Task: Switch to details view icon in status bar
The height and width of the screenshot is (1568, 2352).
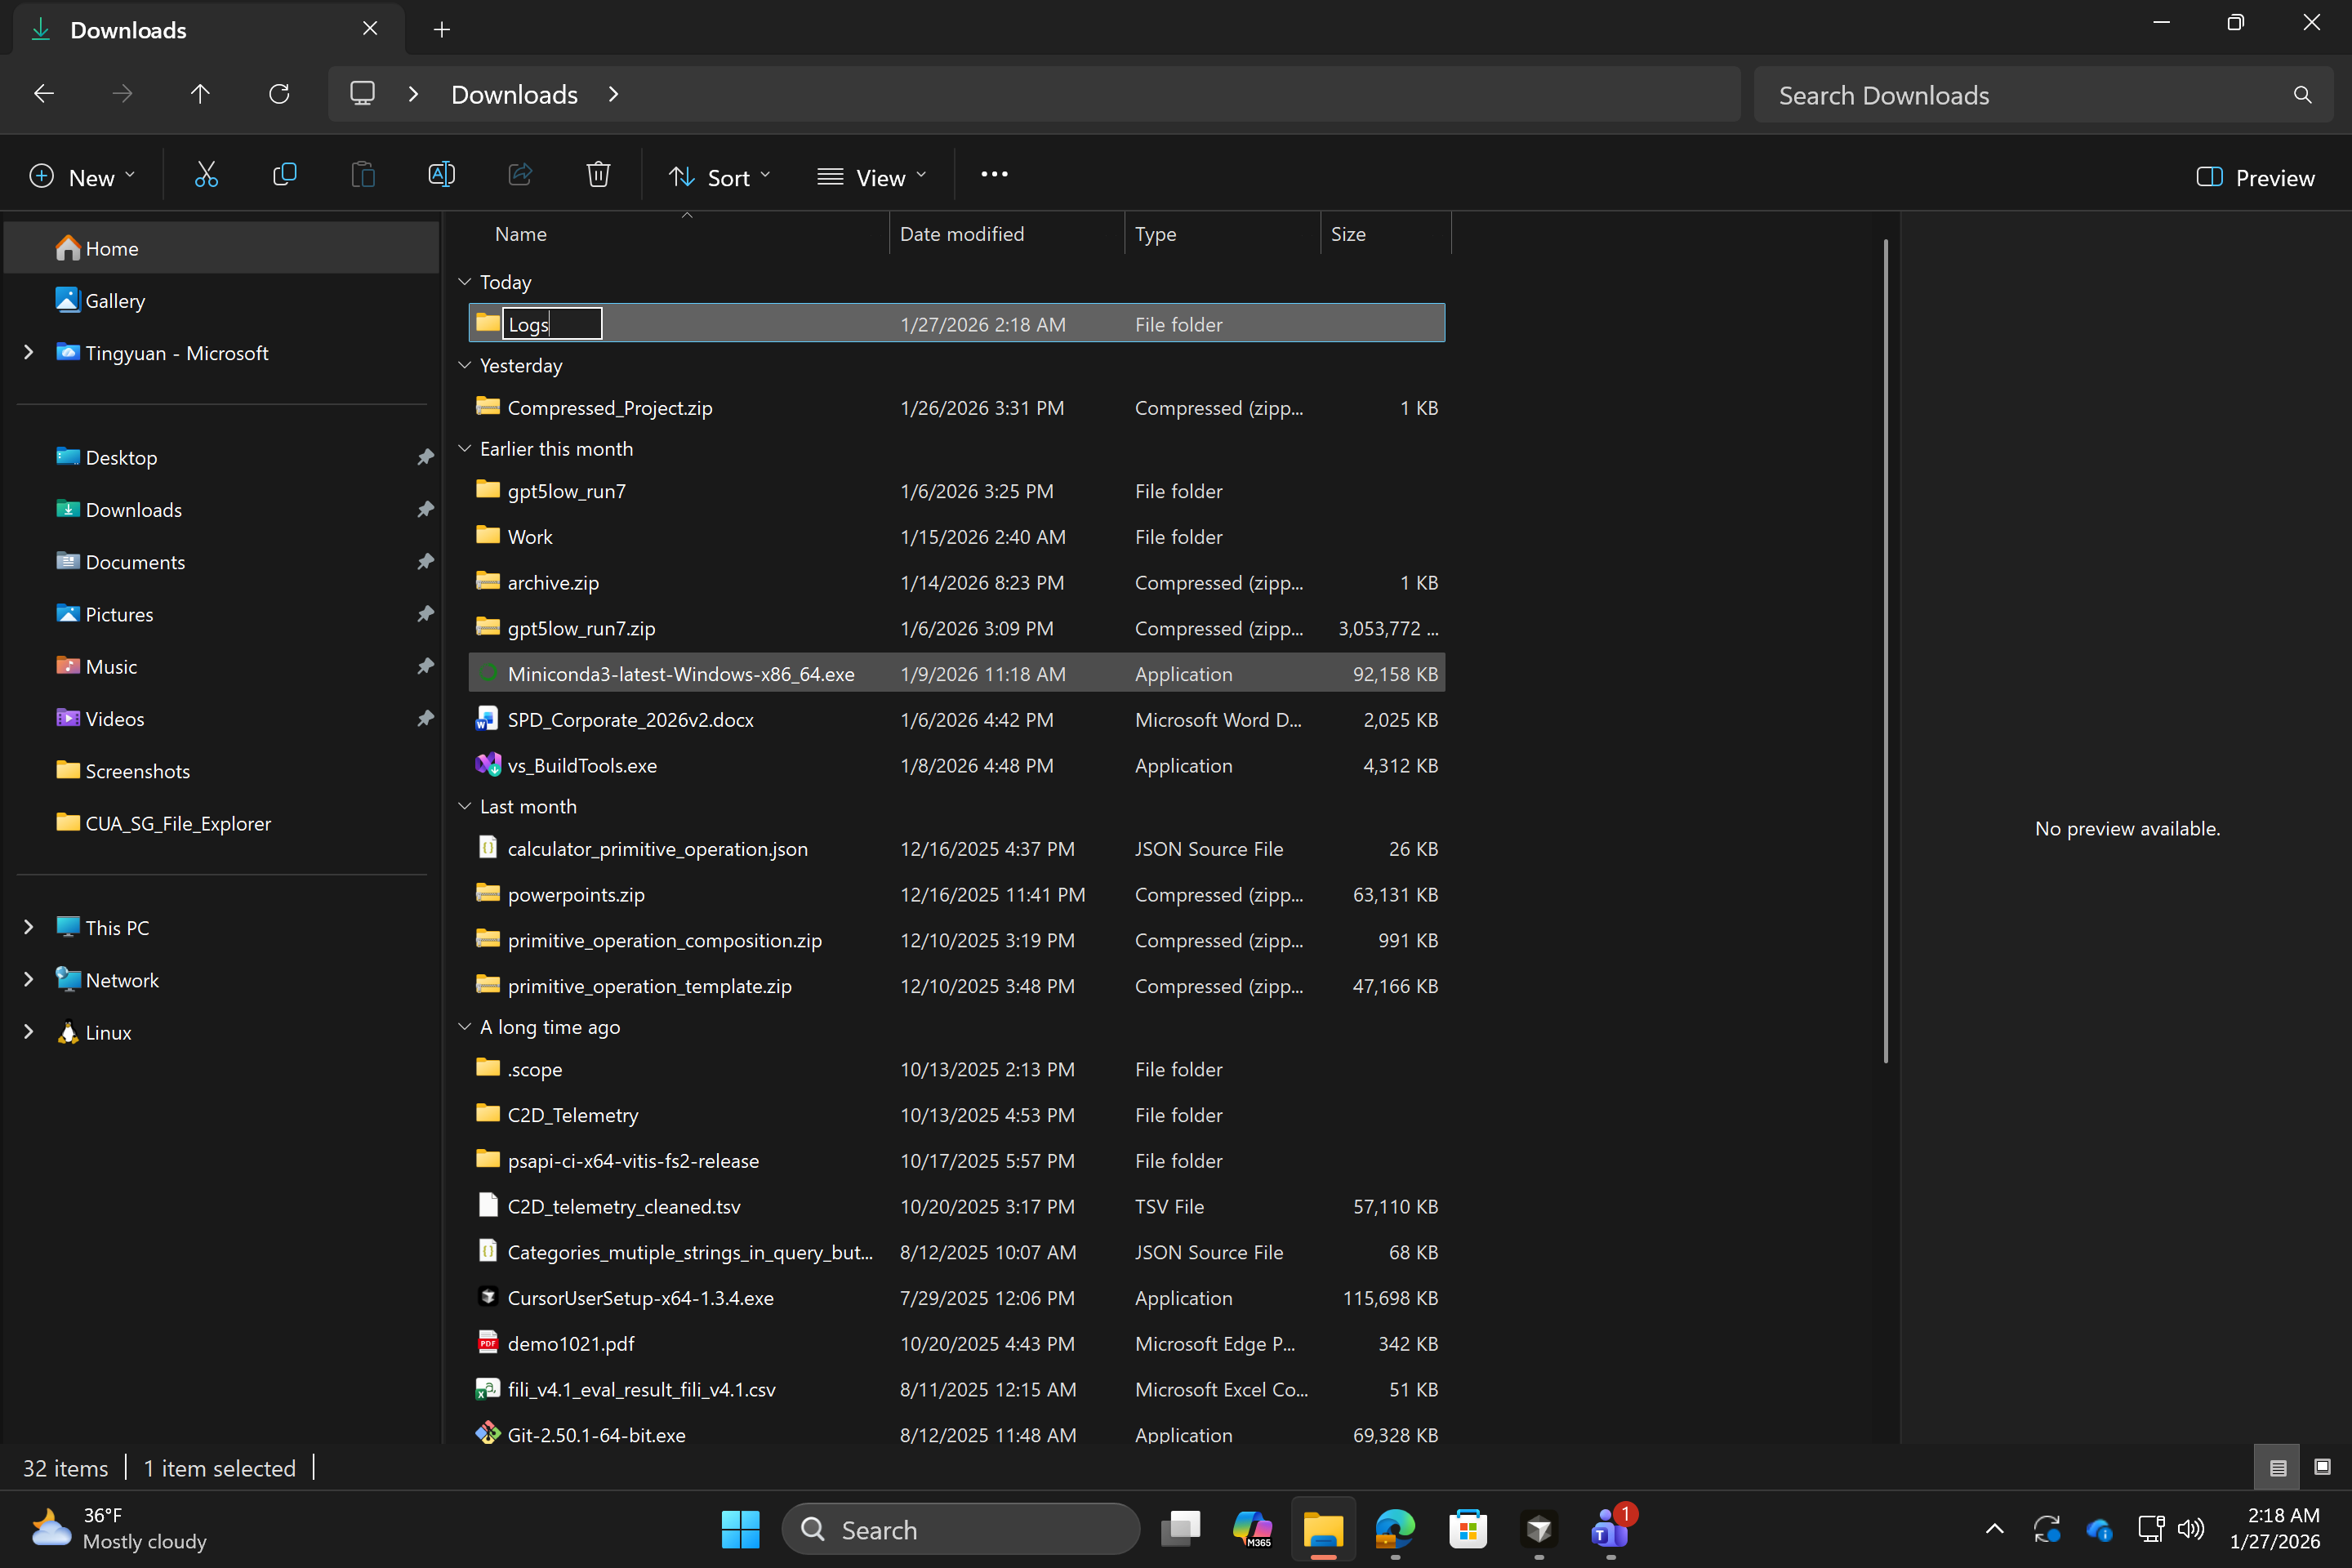Action: [2277, 1467]
